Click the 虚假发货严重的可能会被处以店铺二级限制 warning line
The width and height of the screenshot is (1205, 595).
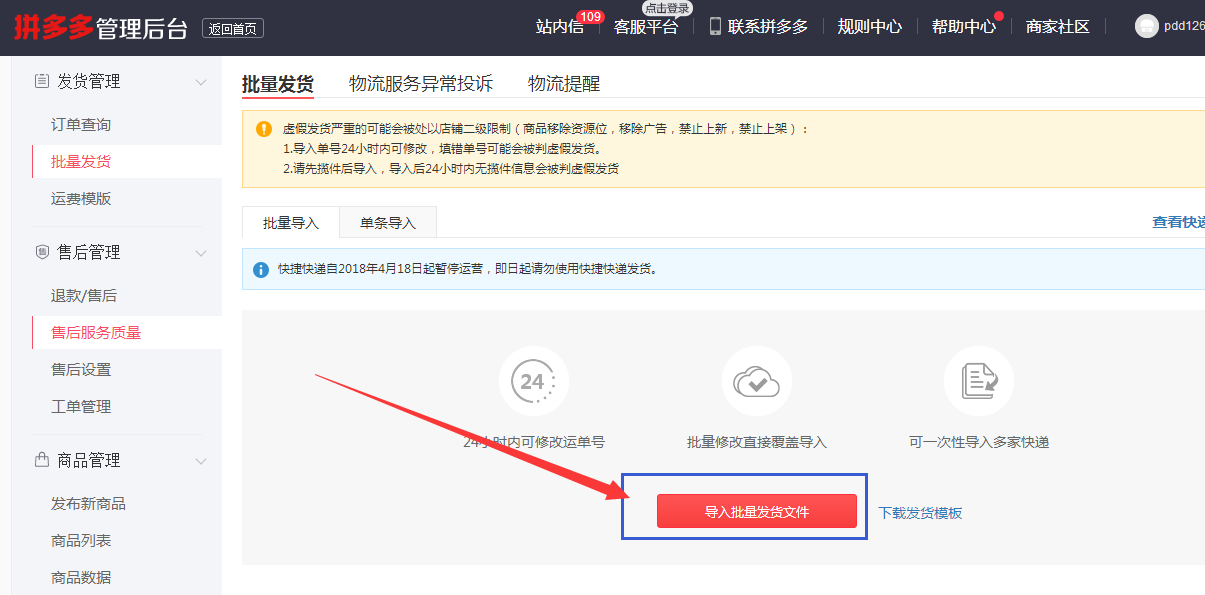point(546,129)
